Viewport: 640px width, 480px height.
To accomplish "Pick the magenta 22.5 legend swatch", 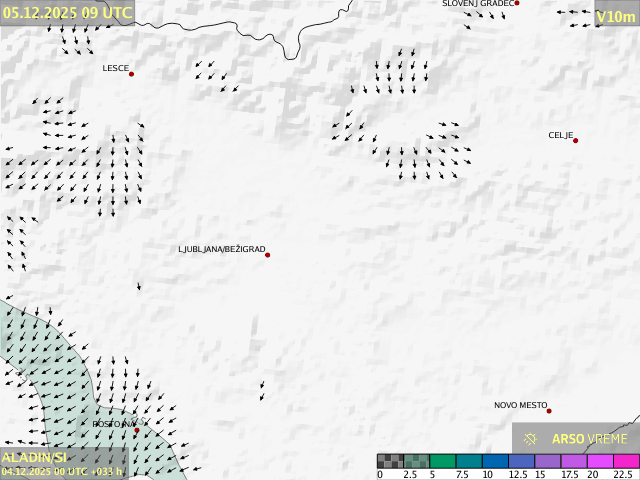I will pos(625,461).
